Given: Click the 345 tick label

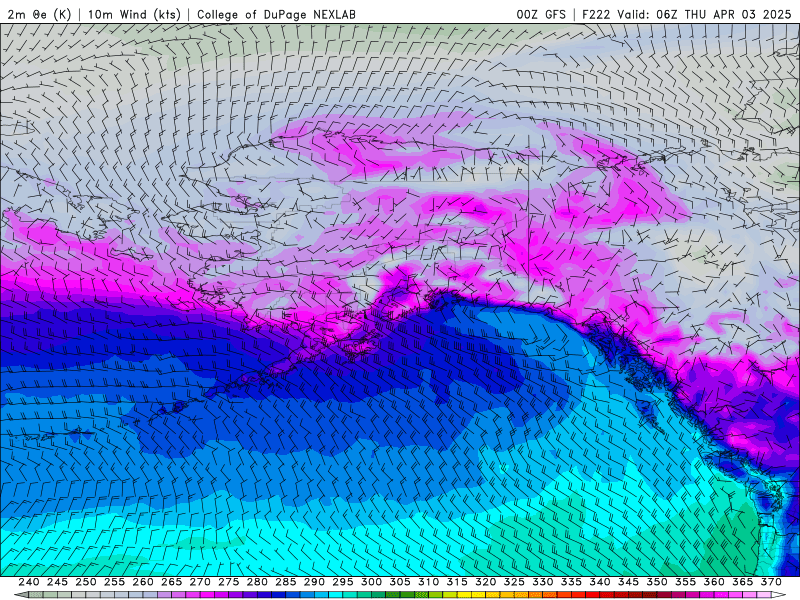Looking at the screenshot, I should 629,582.
